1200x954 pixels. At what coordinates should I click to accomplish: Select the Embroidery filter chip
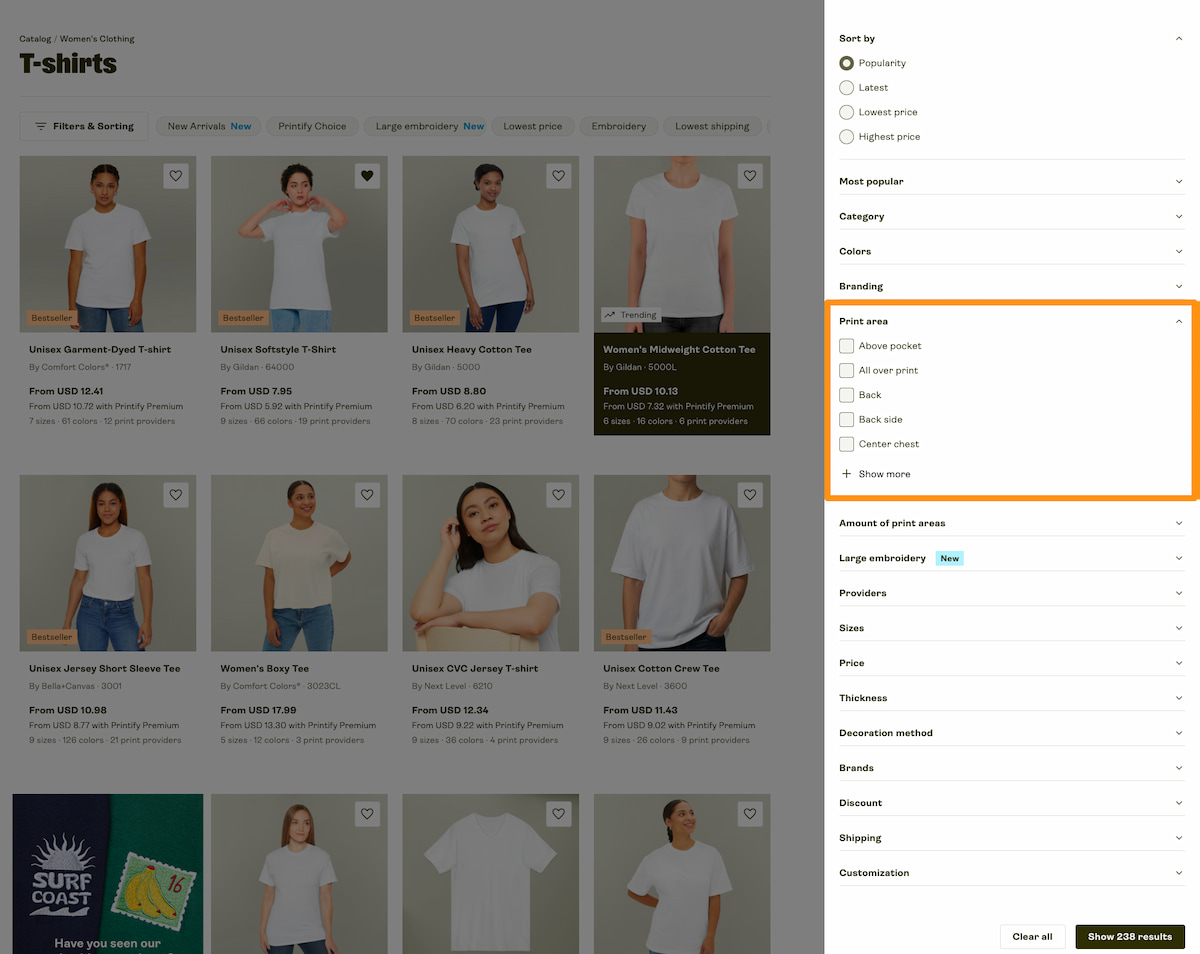click(x=618, y=126)
